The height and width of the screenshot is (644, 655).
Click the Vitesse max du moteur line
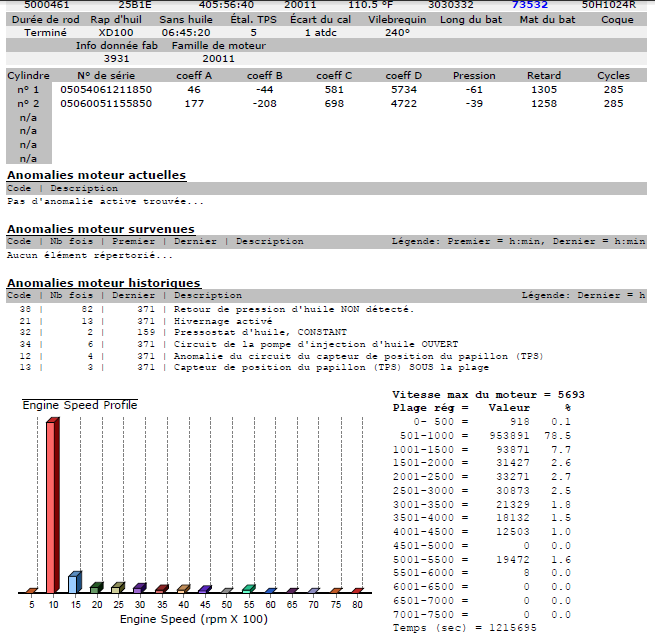pyautogui.click(x=489, y=395)
